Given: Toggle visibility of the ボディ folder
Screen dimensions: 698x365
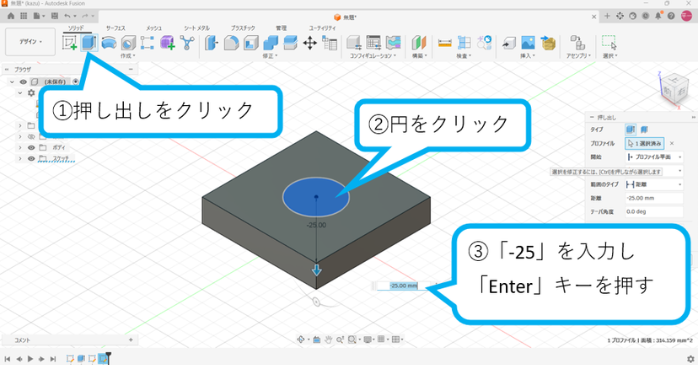Looking at the screenshot, I should [x=31, y=147].
